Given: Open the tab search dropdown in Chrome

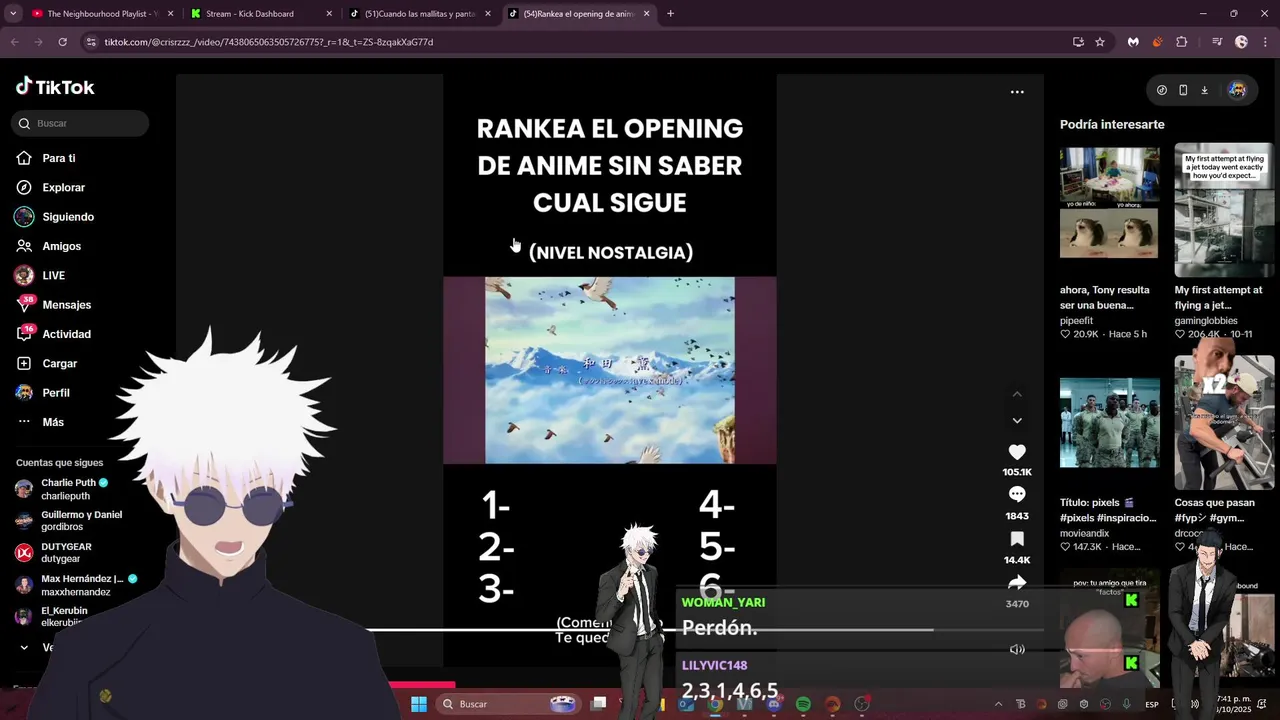Looking at the screenshot, I should (13, 14).
